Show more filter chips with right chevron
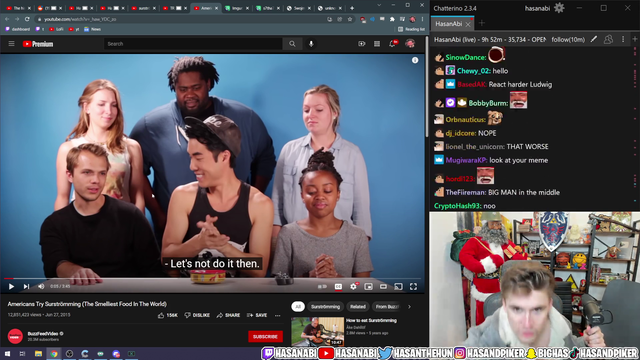Image resolution: width=640 pixels, height=360 pixels. 409,307
